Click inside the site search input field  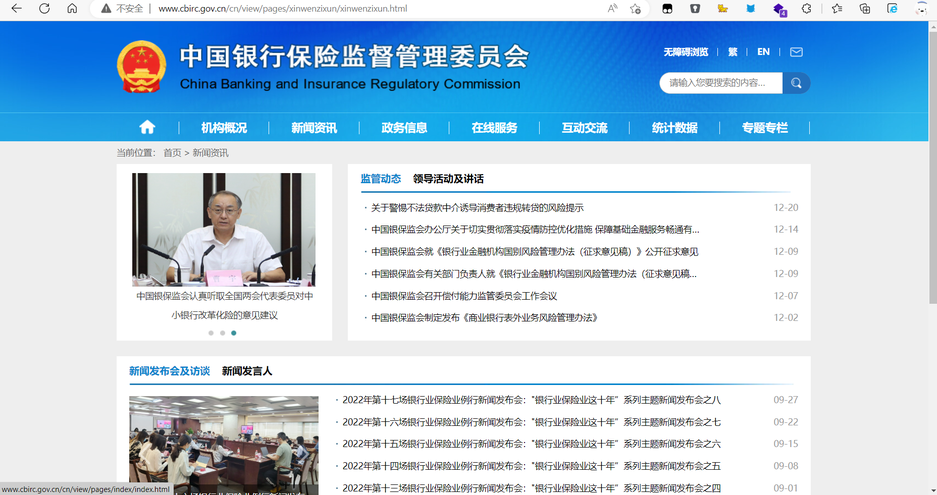721,83
